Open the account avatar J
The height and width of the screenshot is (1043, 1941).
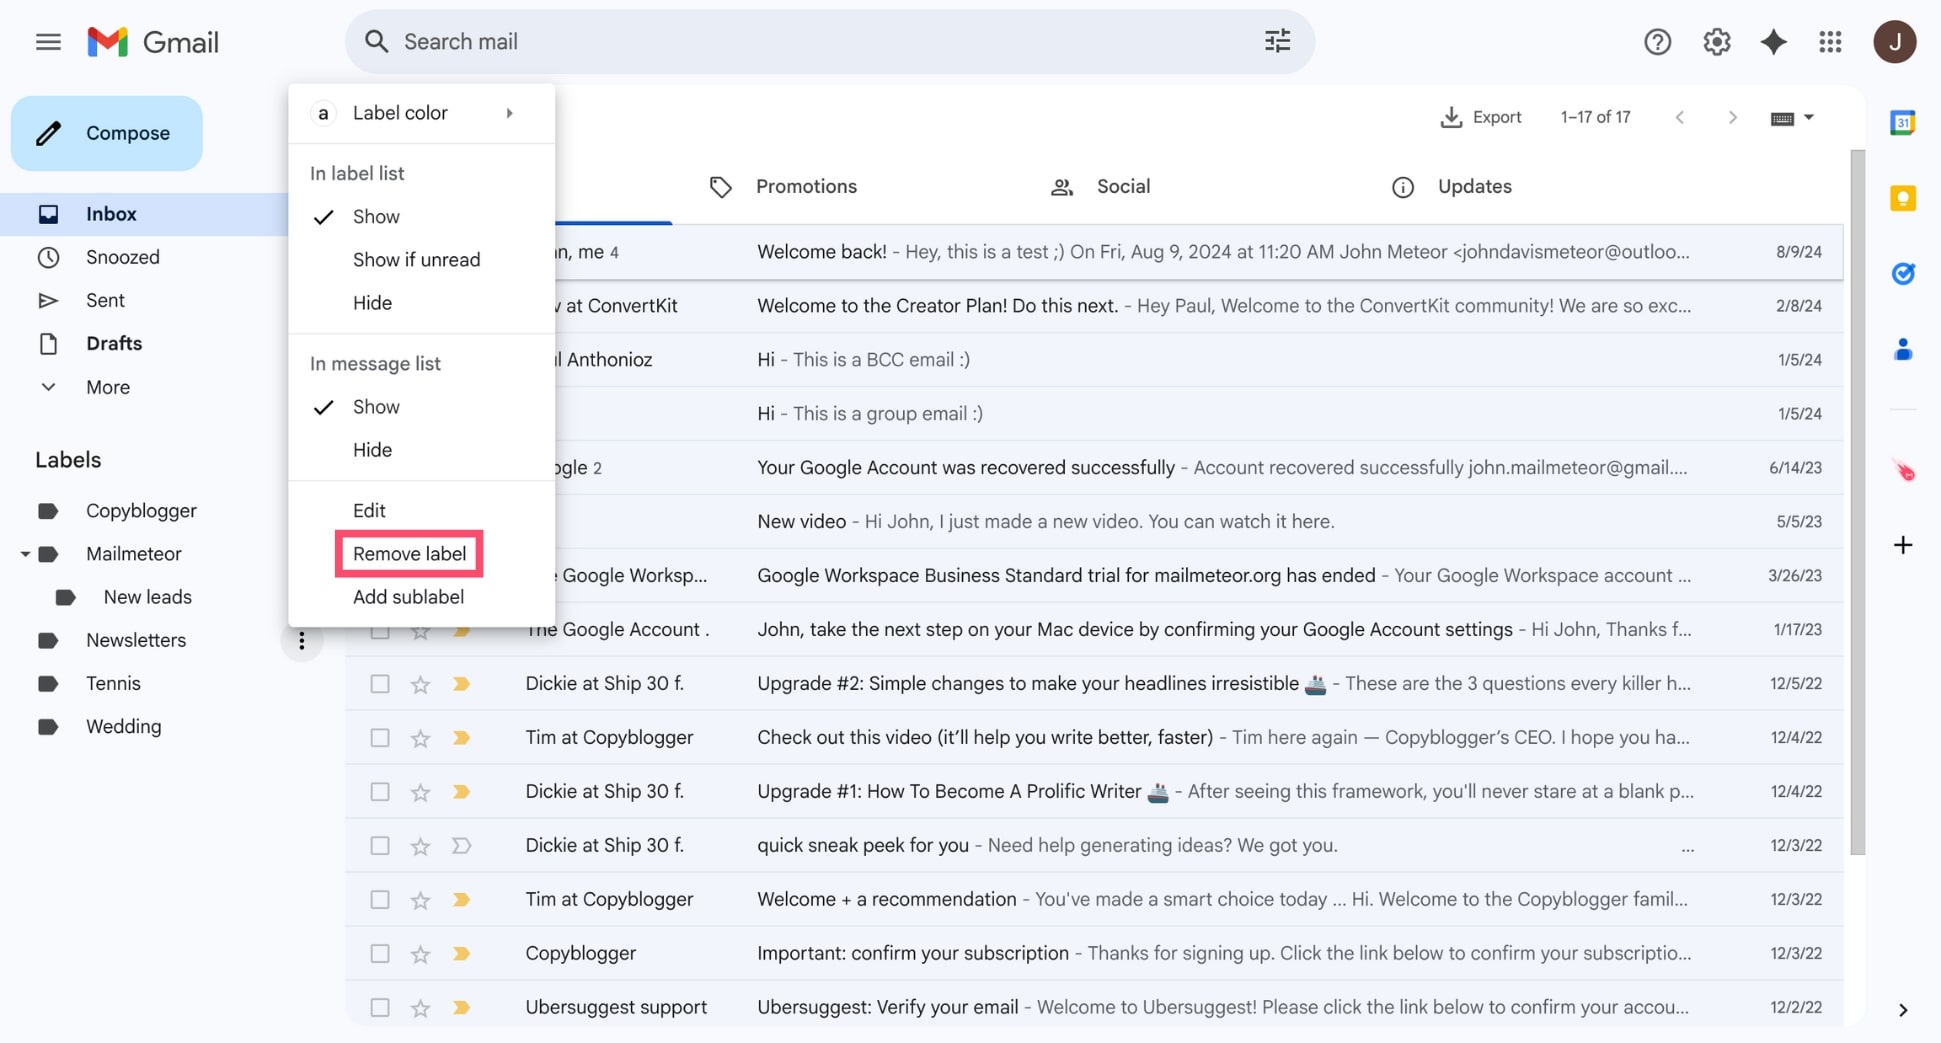1894,42
